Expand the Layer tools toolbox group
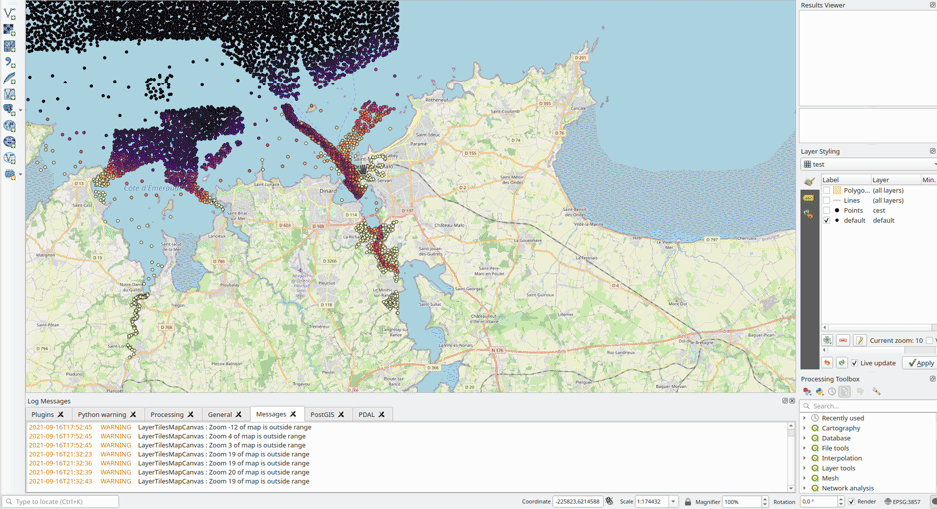 coord(804,468)
